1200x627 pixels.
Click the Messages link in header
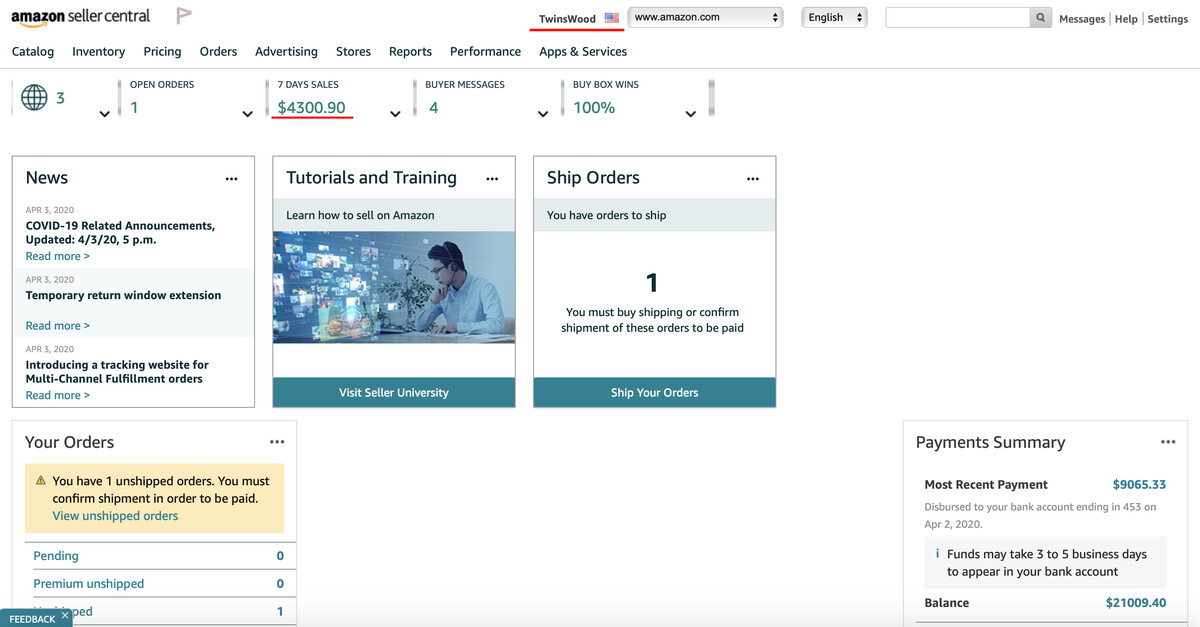(x=1082, y=19)
